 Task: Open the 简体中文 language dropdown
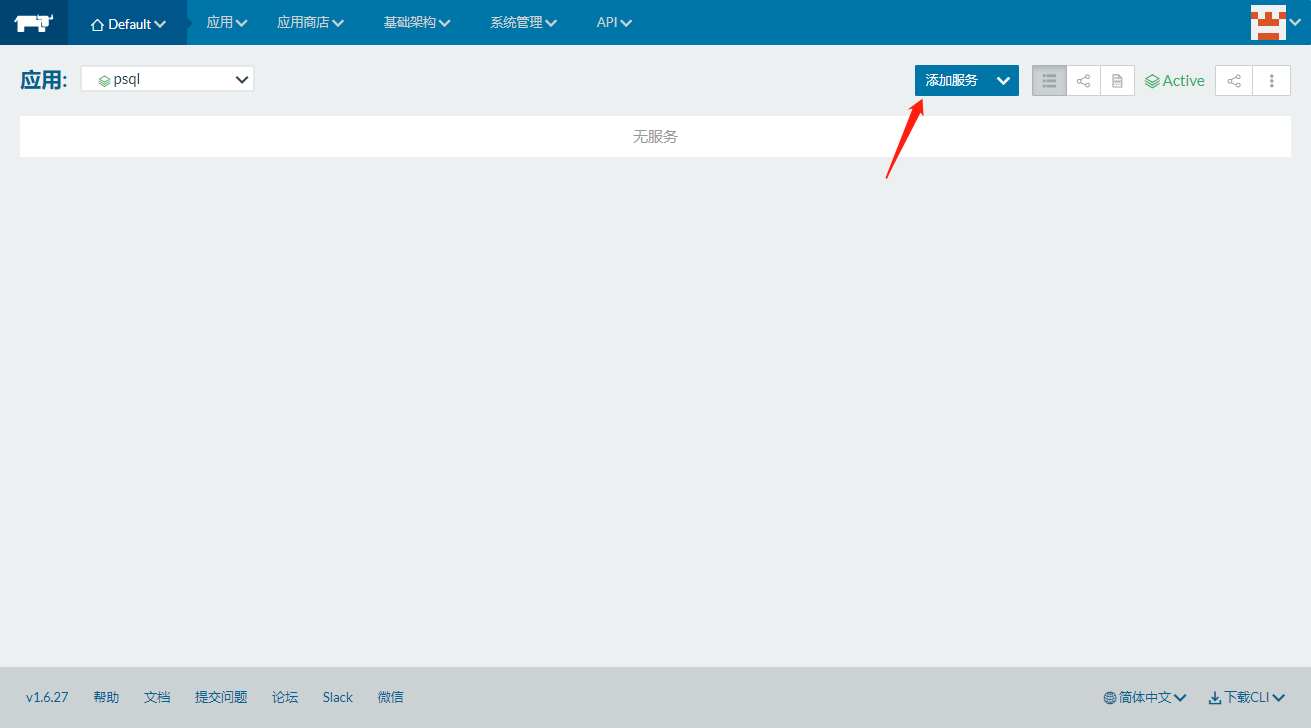tap(1145, 697)
